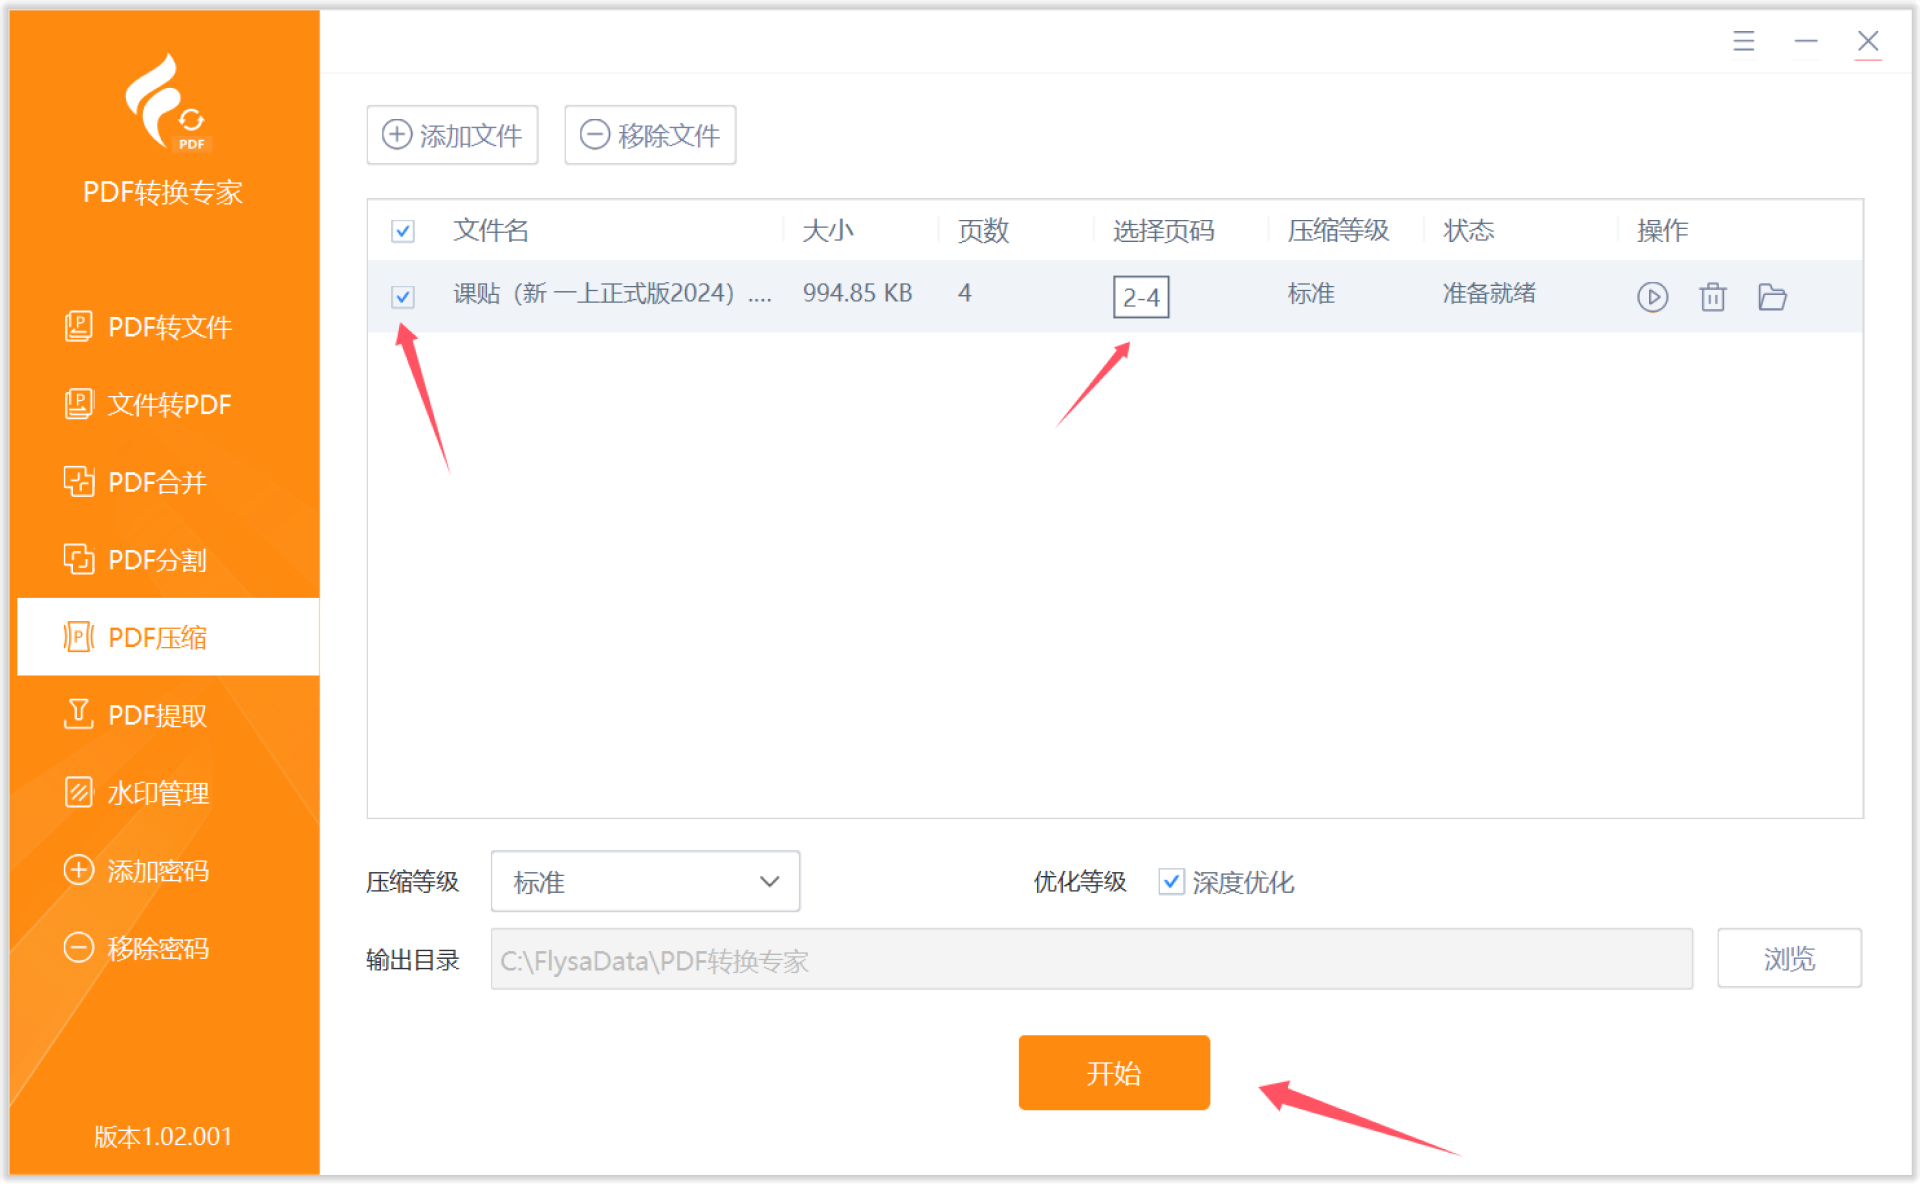The image size is (1920, 1184).
Task: Uncheck the 课贴 file row checkbox
Action: pyautogui.click(x=403, y=297)
